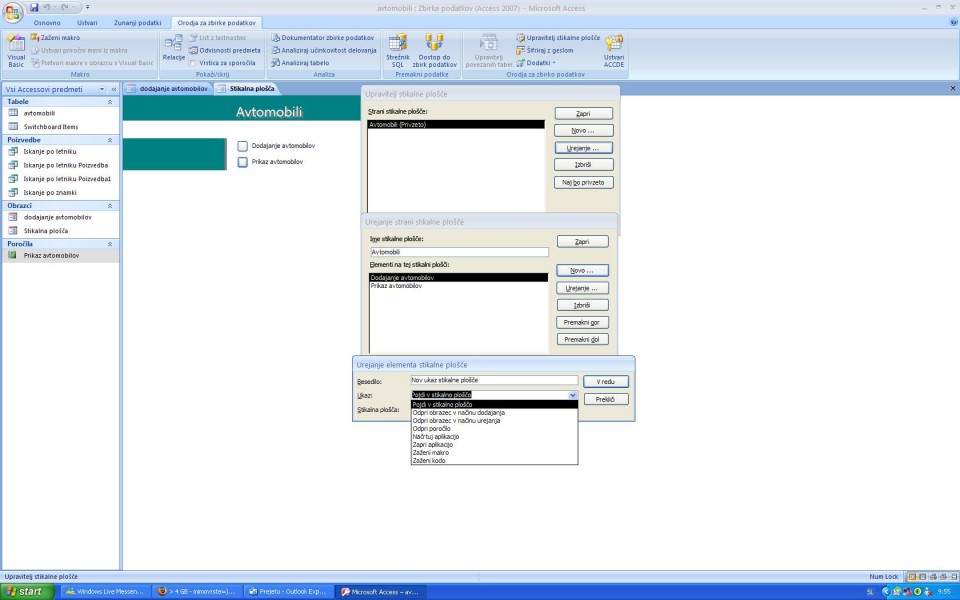
Task: Collapse the navigation pane with «
Action: [x=114, y=89]
